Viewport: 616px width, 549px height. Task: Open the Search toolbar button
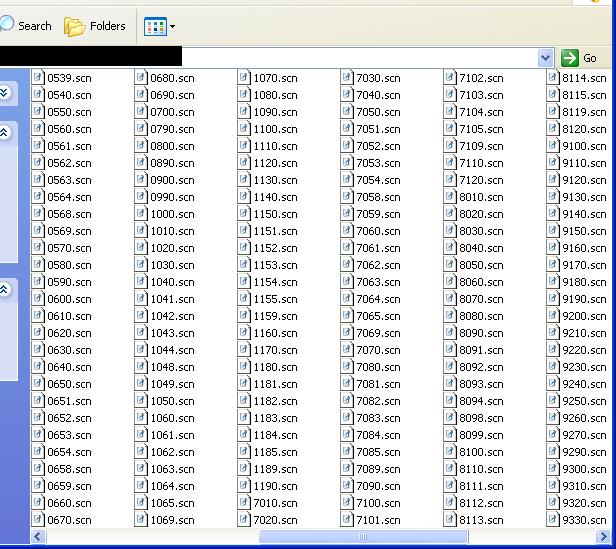[x=26, y=26]
